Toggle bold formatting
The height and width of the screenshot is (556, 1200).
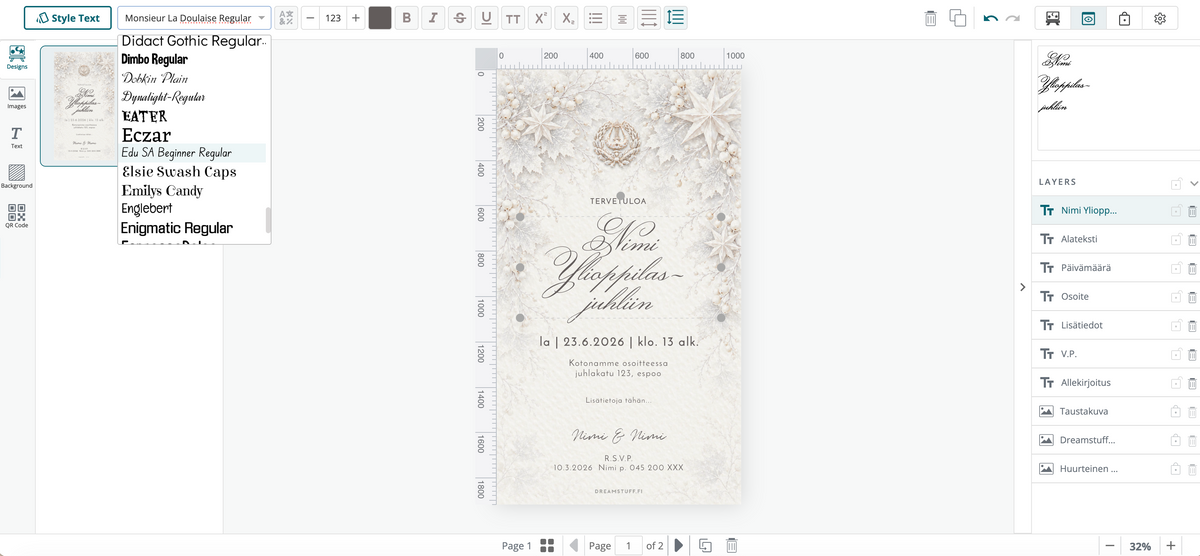click(x=407, y=18)
